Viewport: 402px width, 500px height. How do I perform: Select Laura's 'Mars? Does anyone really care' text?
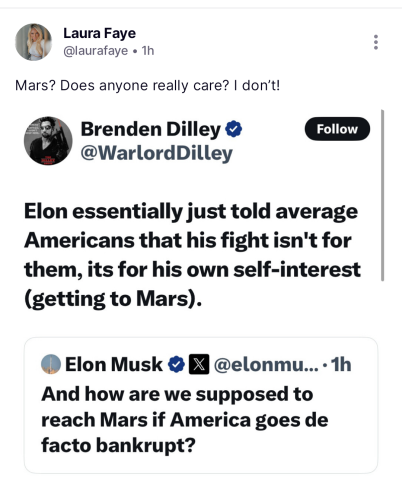point(147,86)
